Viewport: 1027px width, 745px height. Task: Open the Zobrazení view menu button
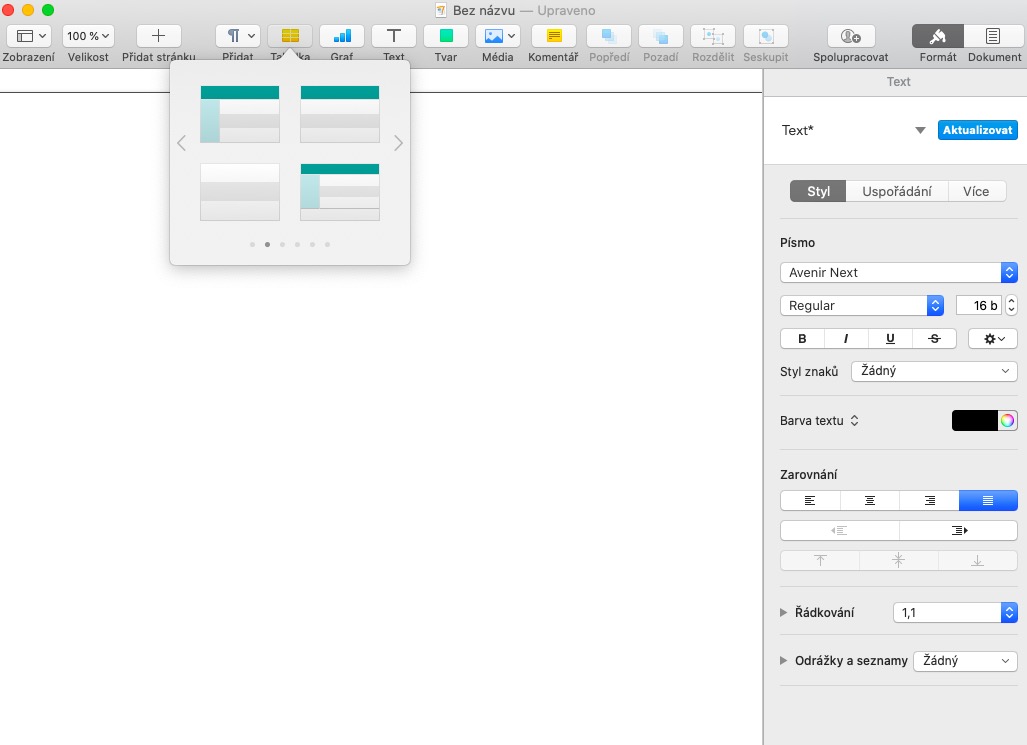pos(29,36)
